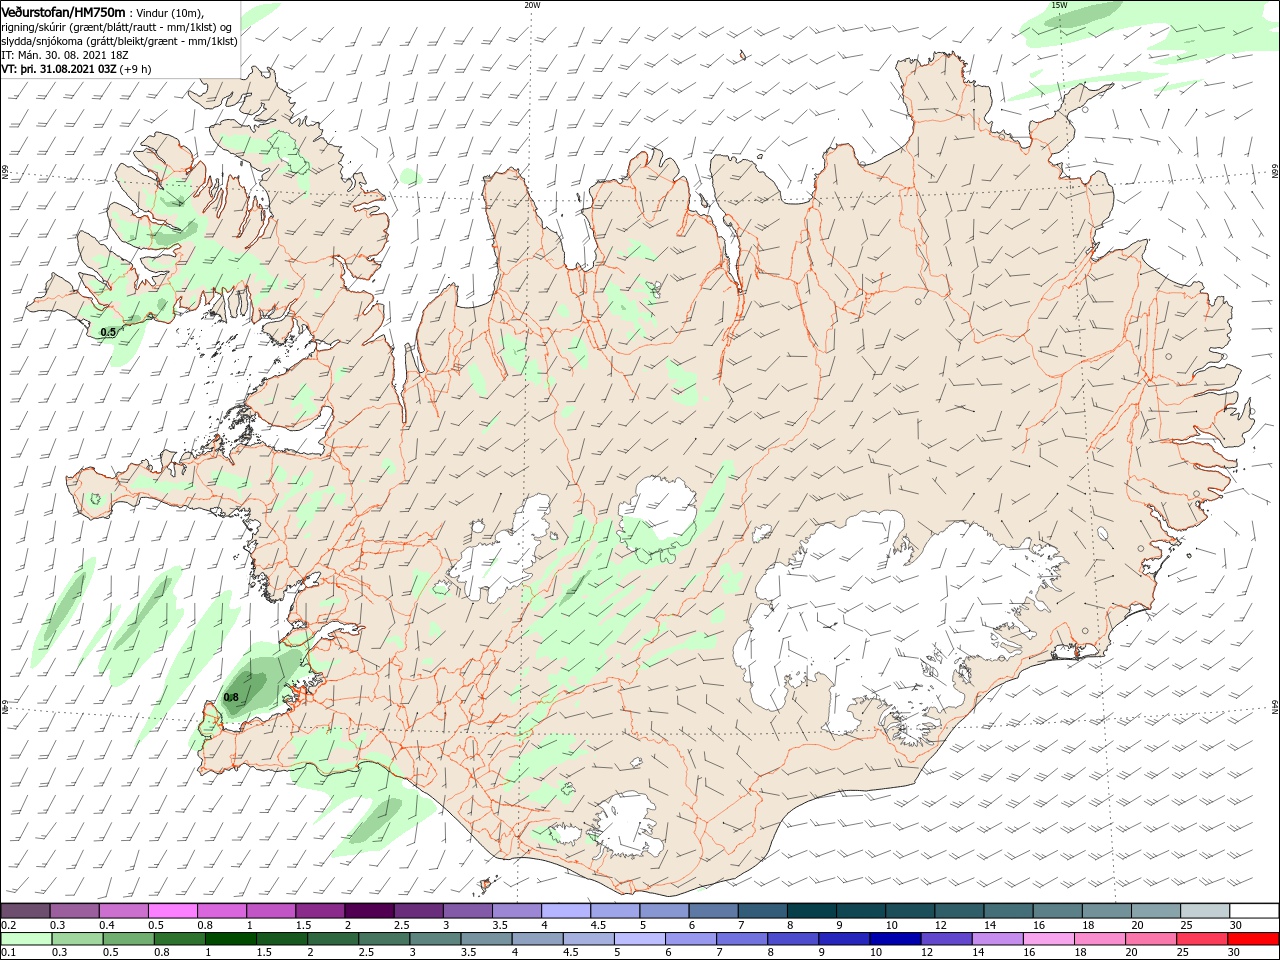
Task: Pick the palest green rain swatch starting at 0.1
Action: [25, 939]
